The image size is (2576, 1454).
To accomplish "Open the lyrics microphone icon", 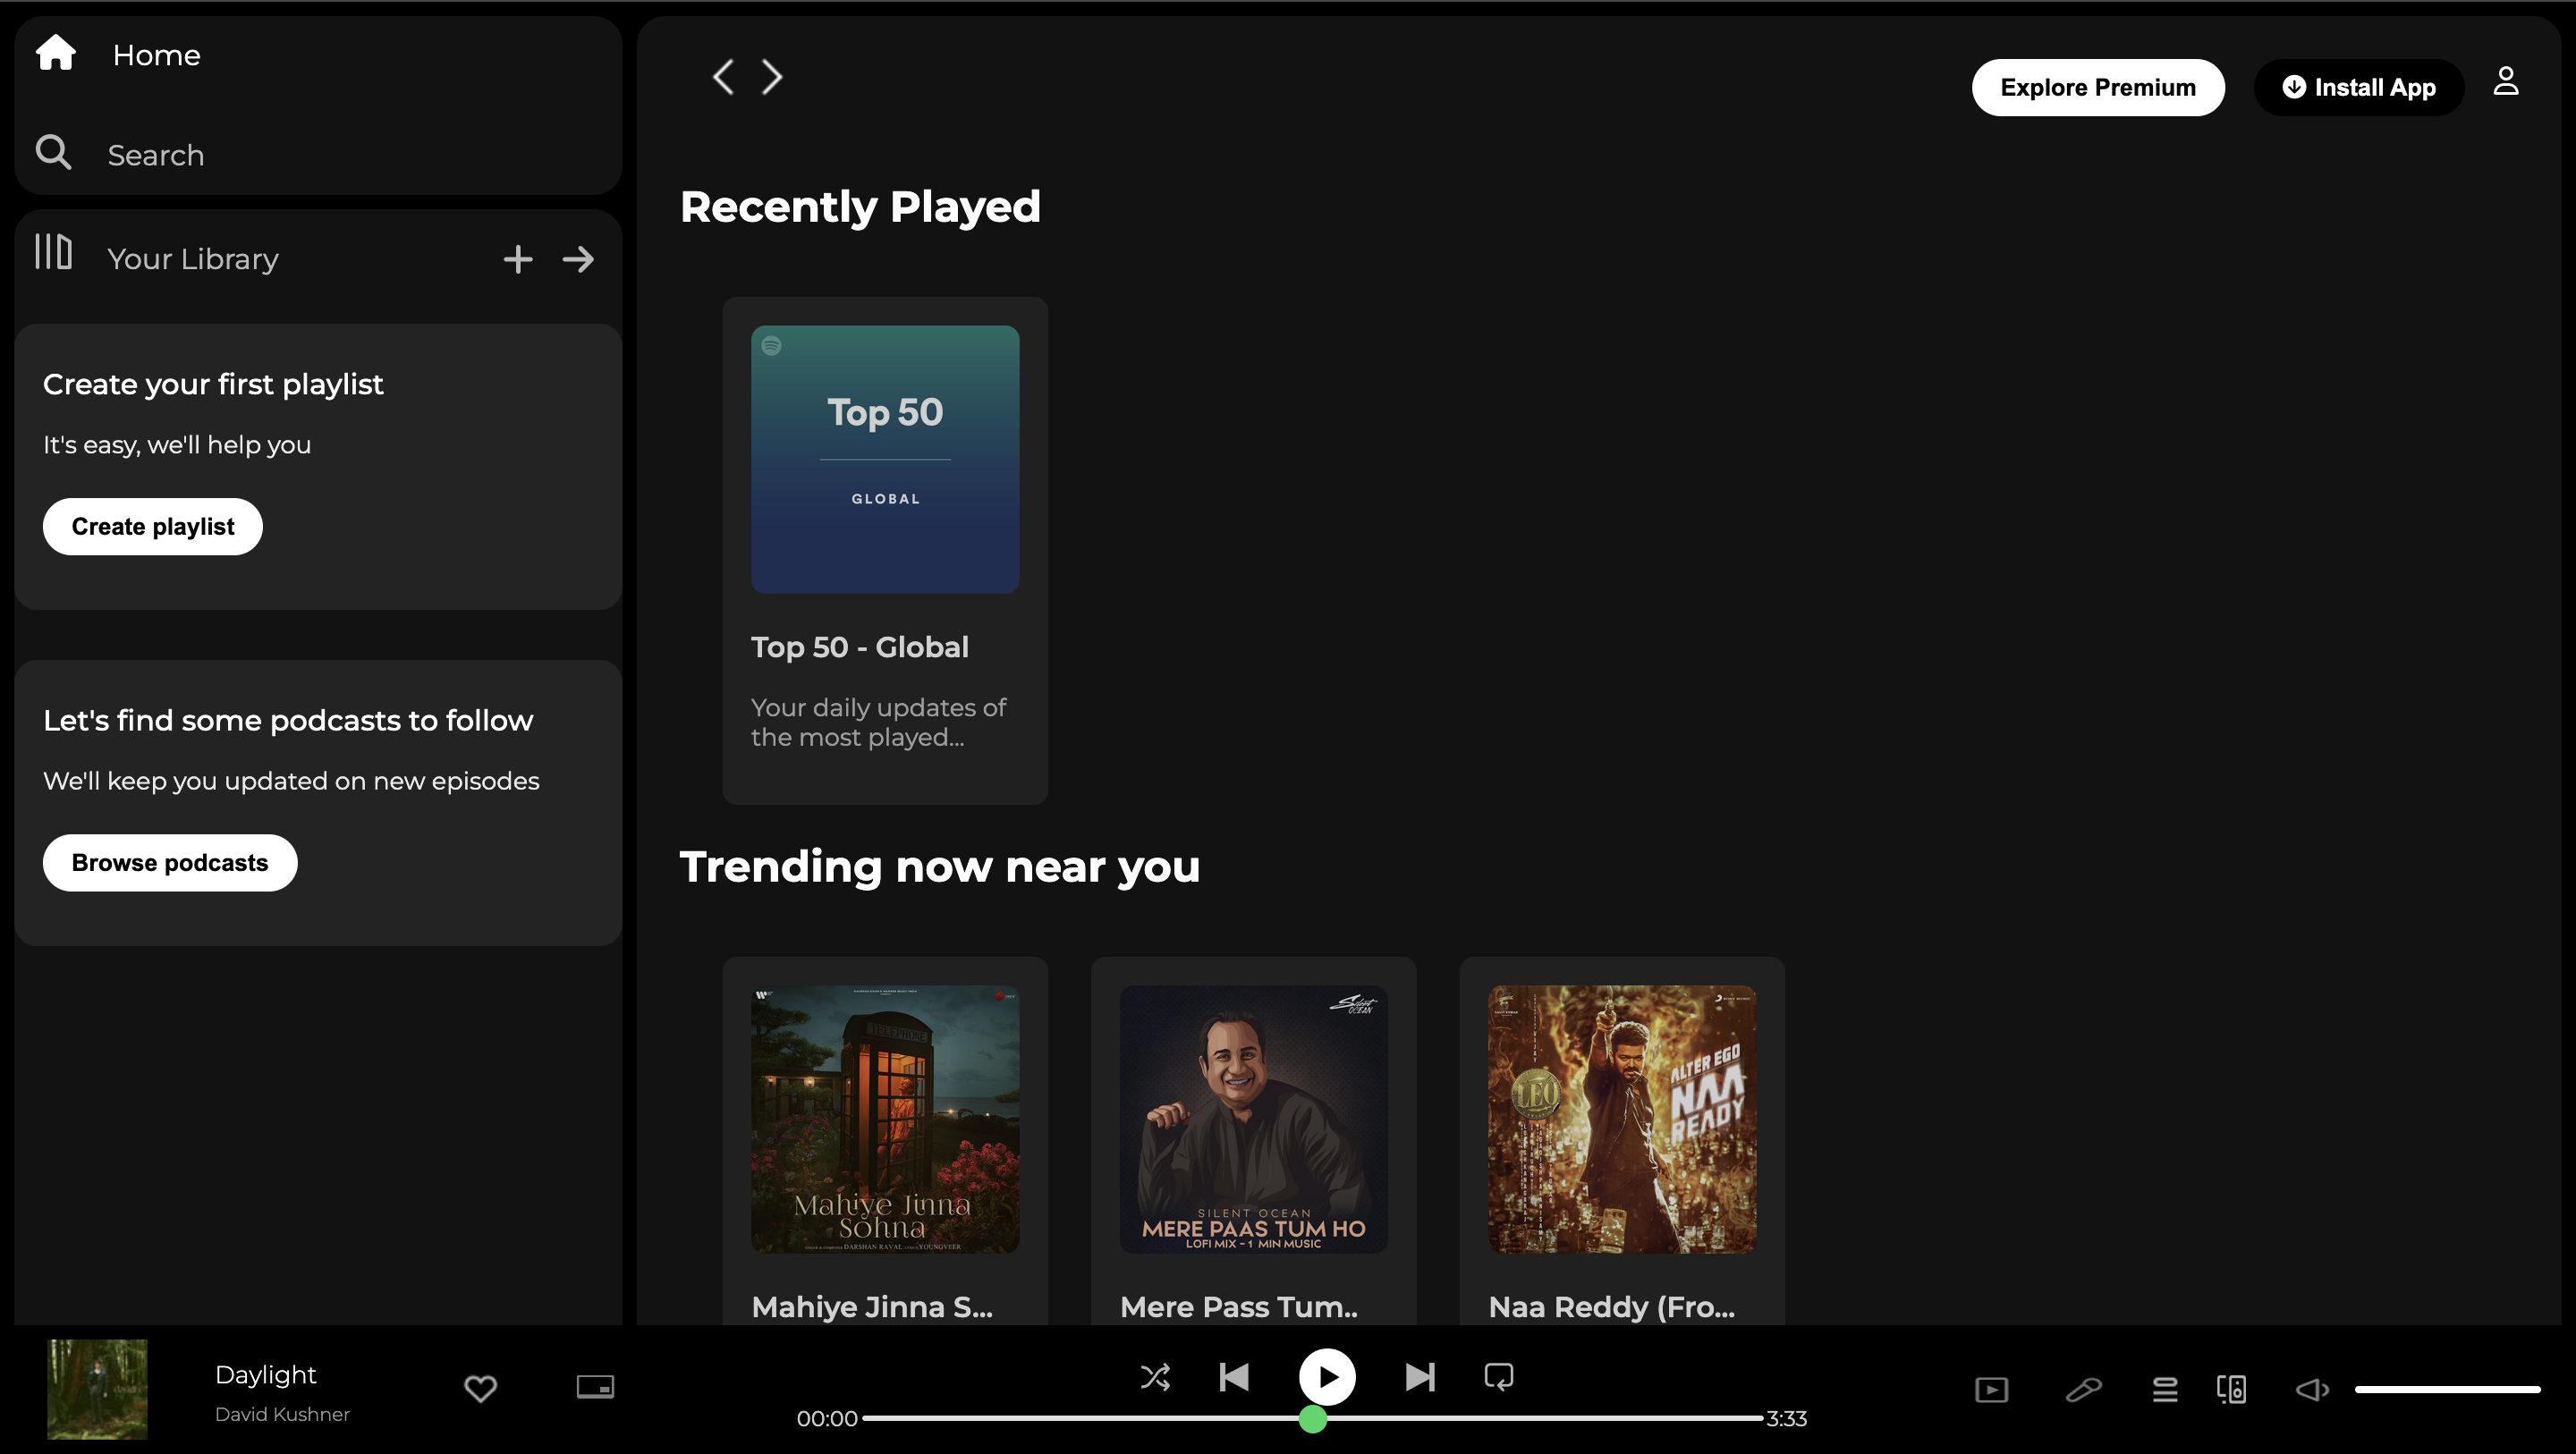I will point(2083,1389).
